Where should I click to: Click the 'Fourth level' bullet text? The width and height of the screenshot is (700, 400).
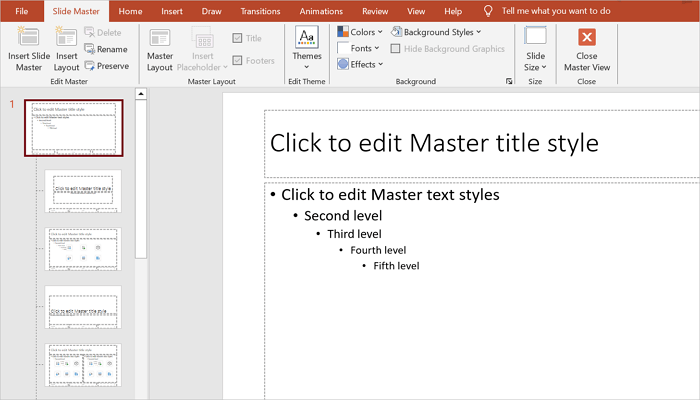pos(378,250)
